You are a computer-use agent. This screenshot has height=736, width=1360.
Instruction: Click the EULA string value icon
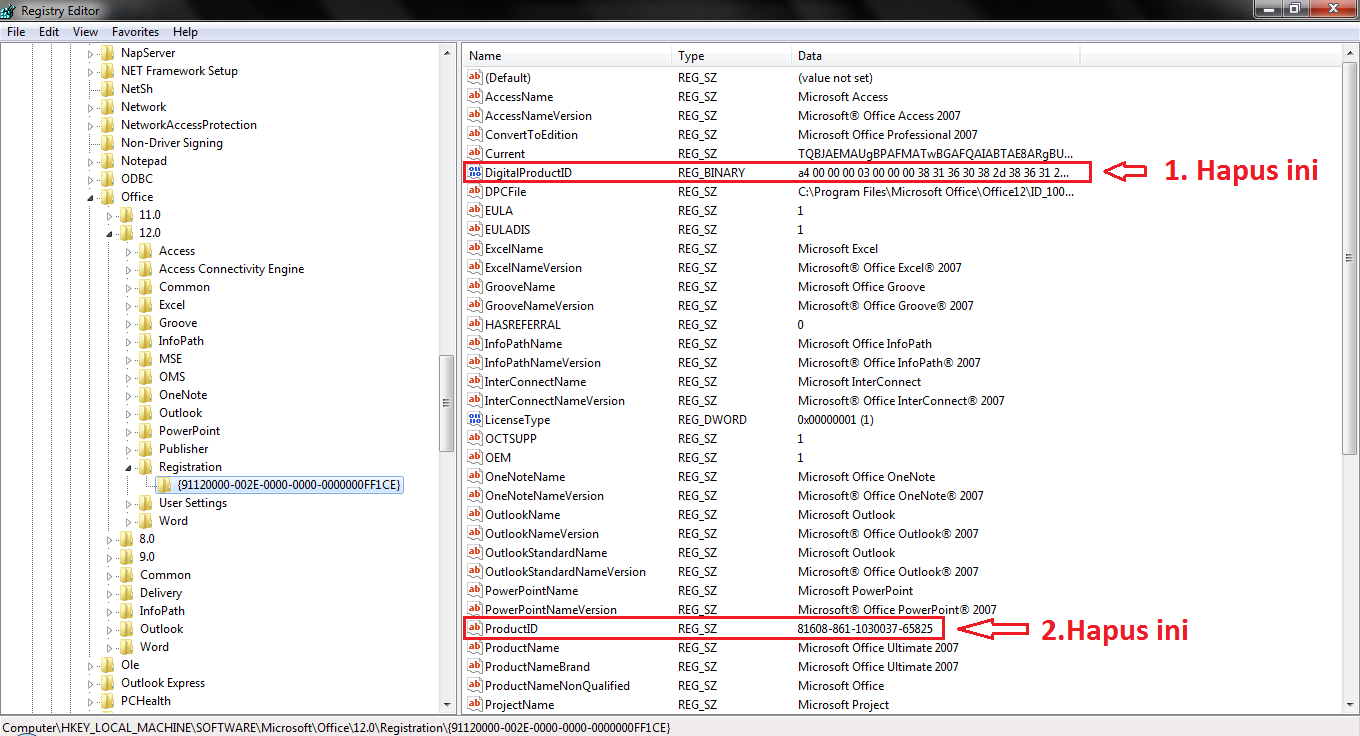(x=475, y=211)
